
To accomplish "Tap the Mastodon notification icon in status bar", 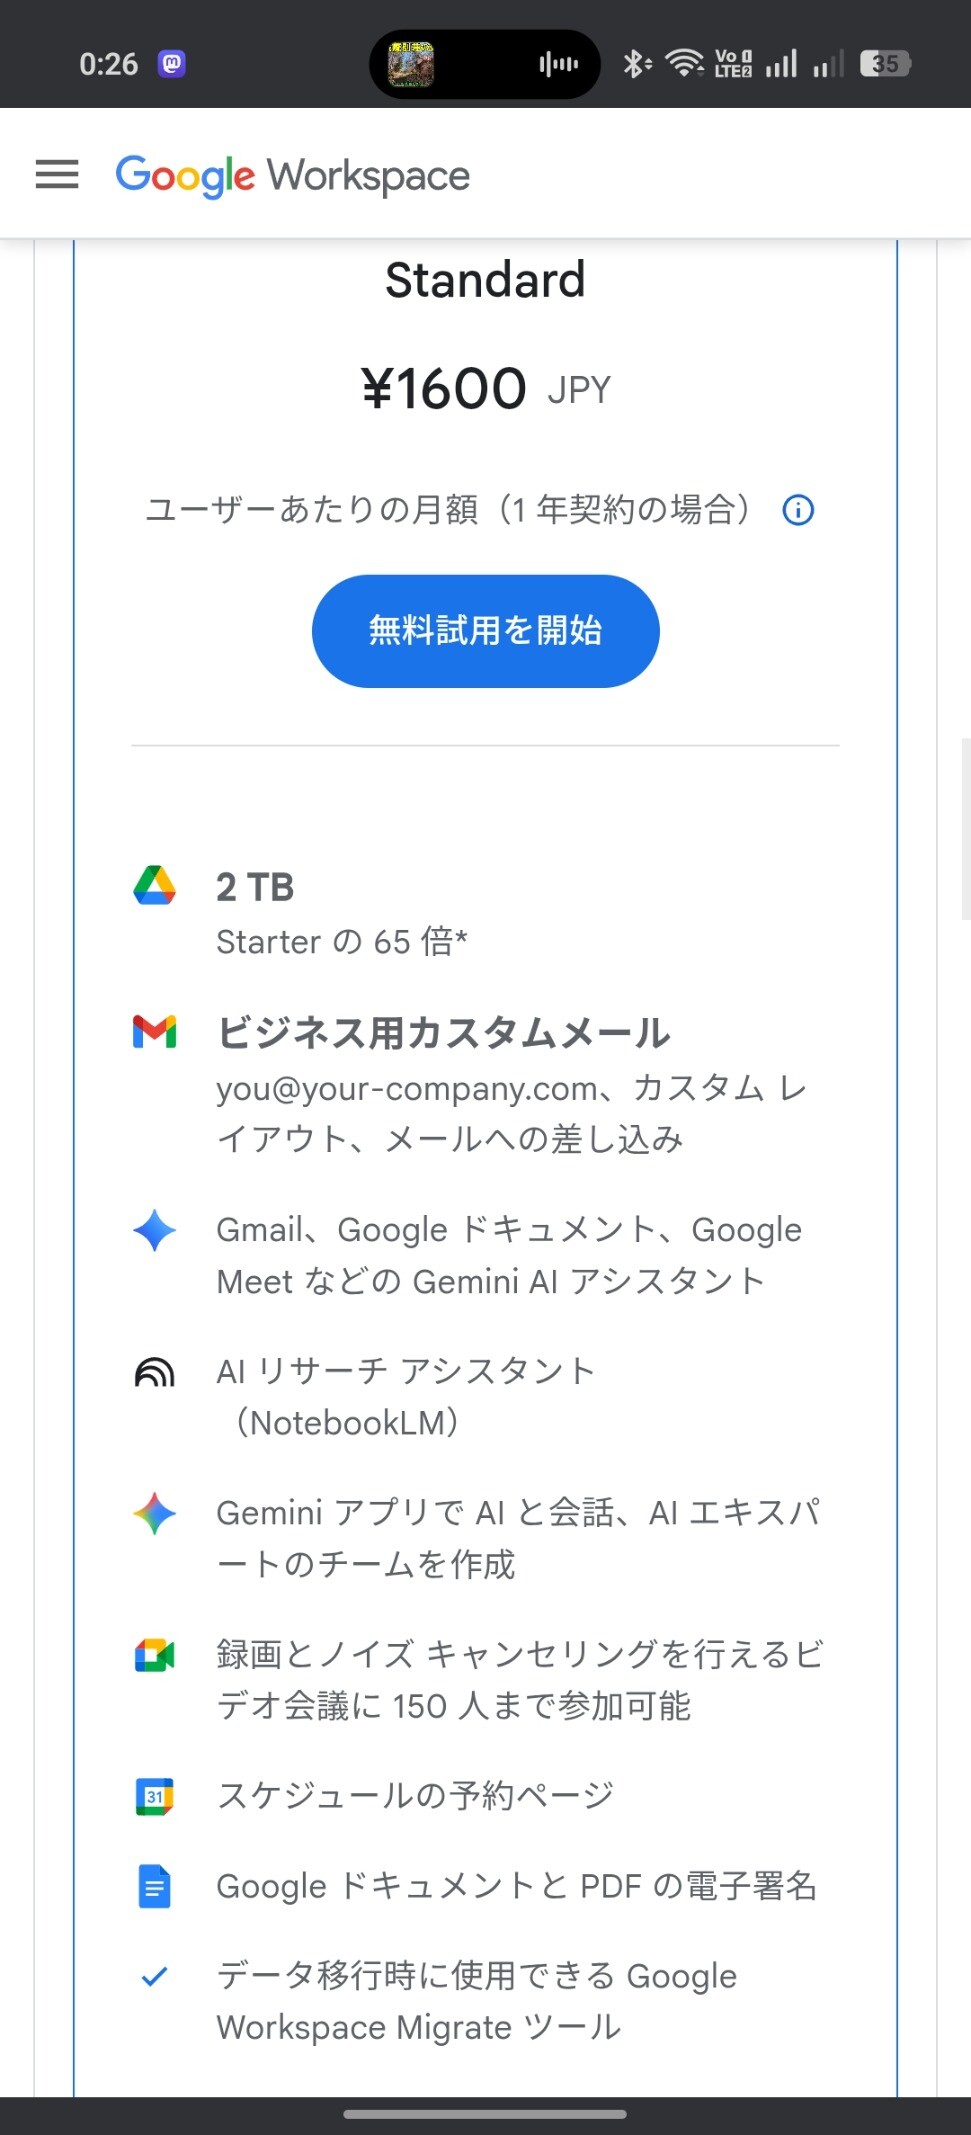I will (x=172, y=64).
